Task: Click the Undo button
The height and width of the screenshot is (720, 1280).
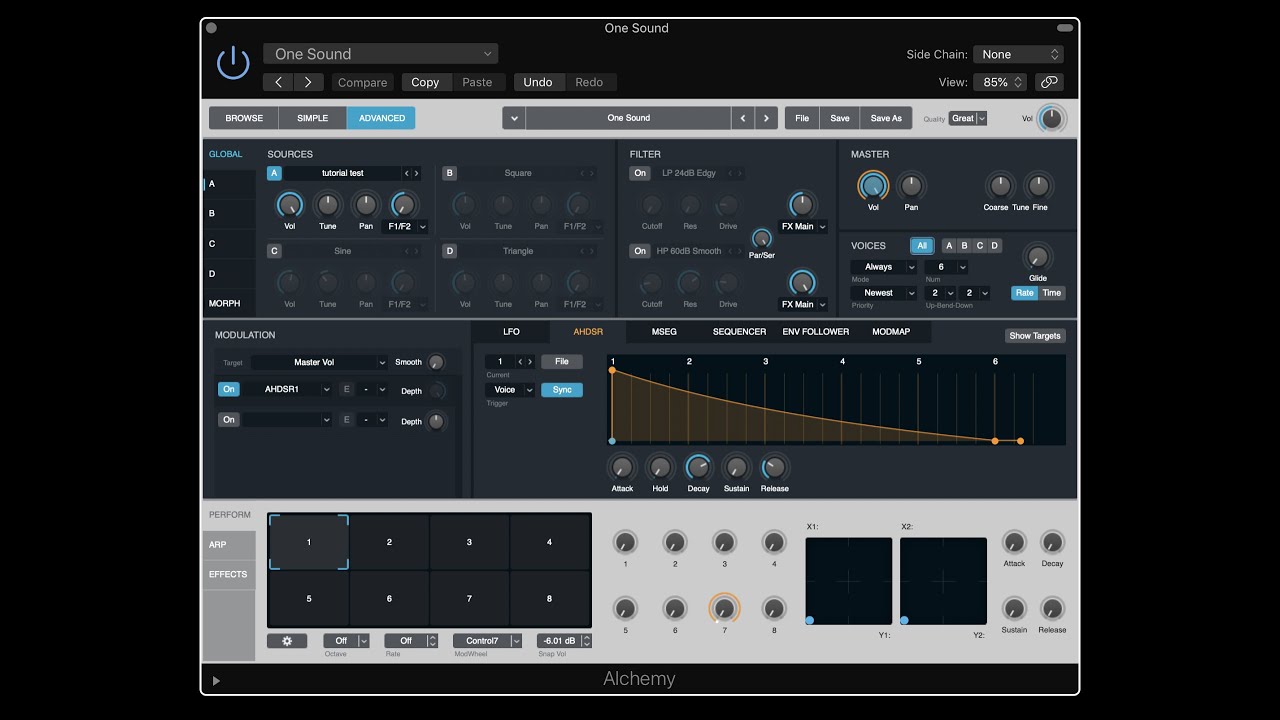Action: click(538, 82)
